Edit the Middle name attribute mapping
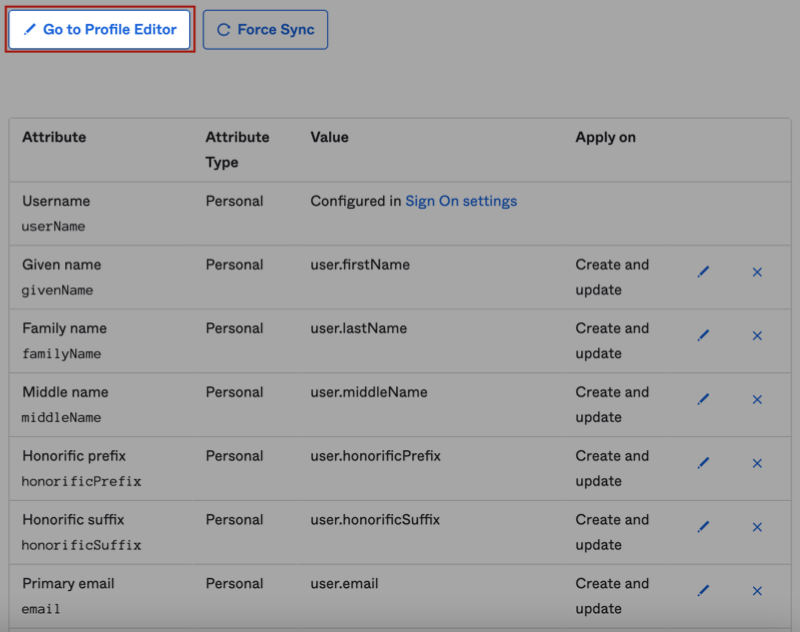Image resolution: width=800 pixels, height=632 pixels. 704,399
